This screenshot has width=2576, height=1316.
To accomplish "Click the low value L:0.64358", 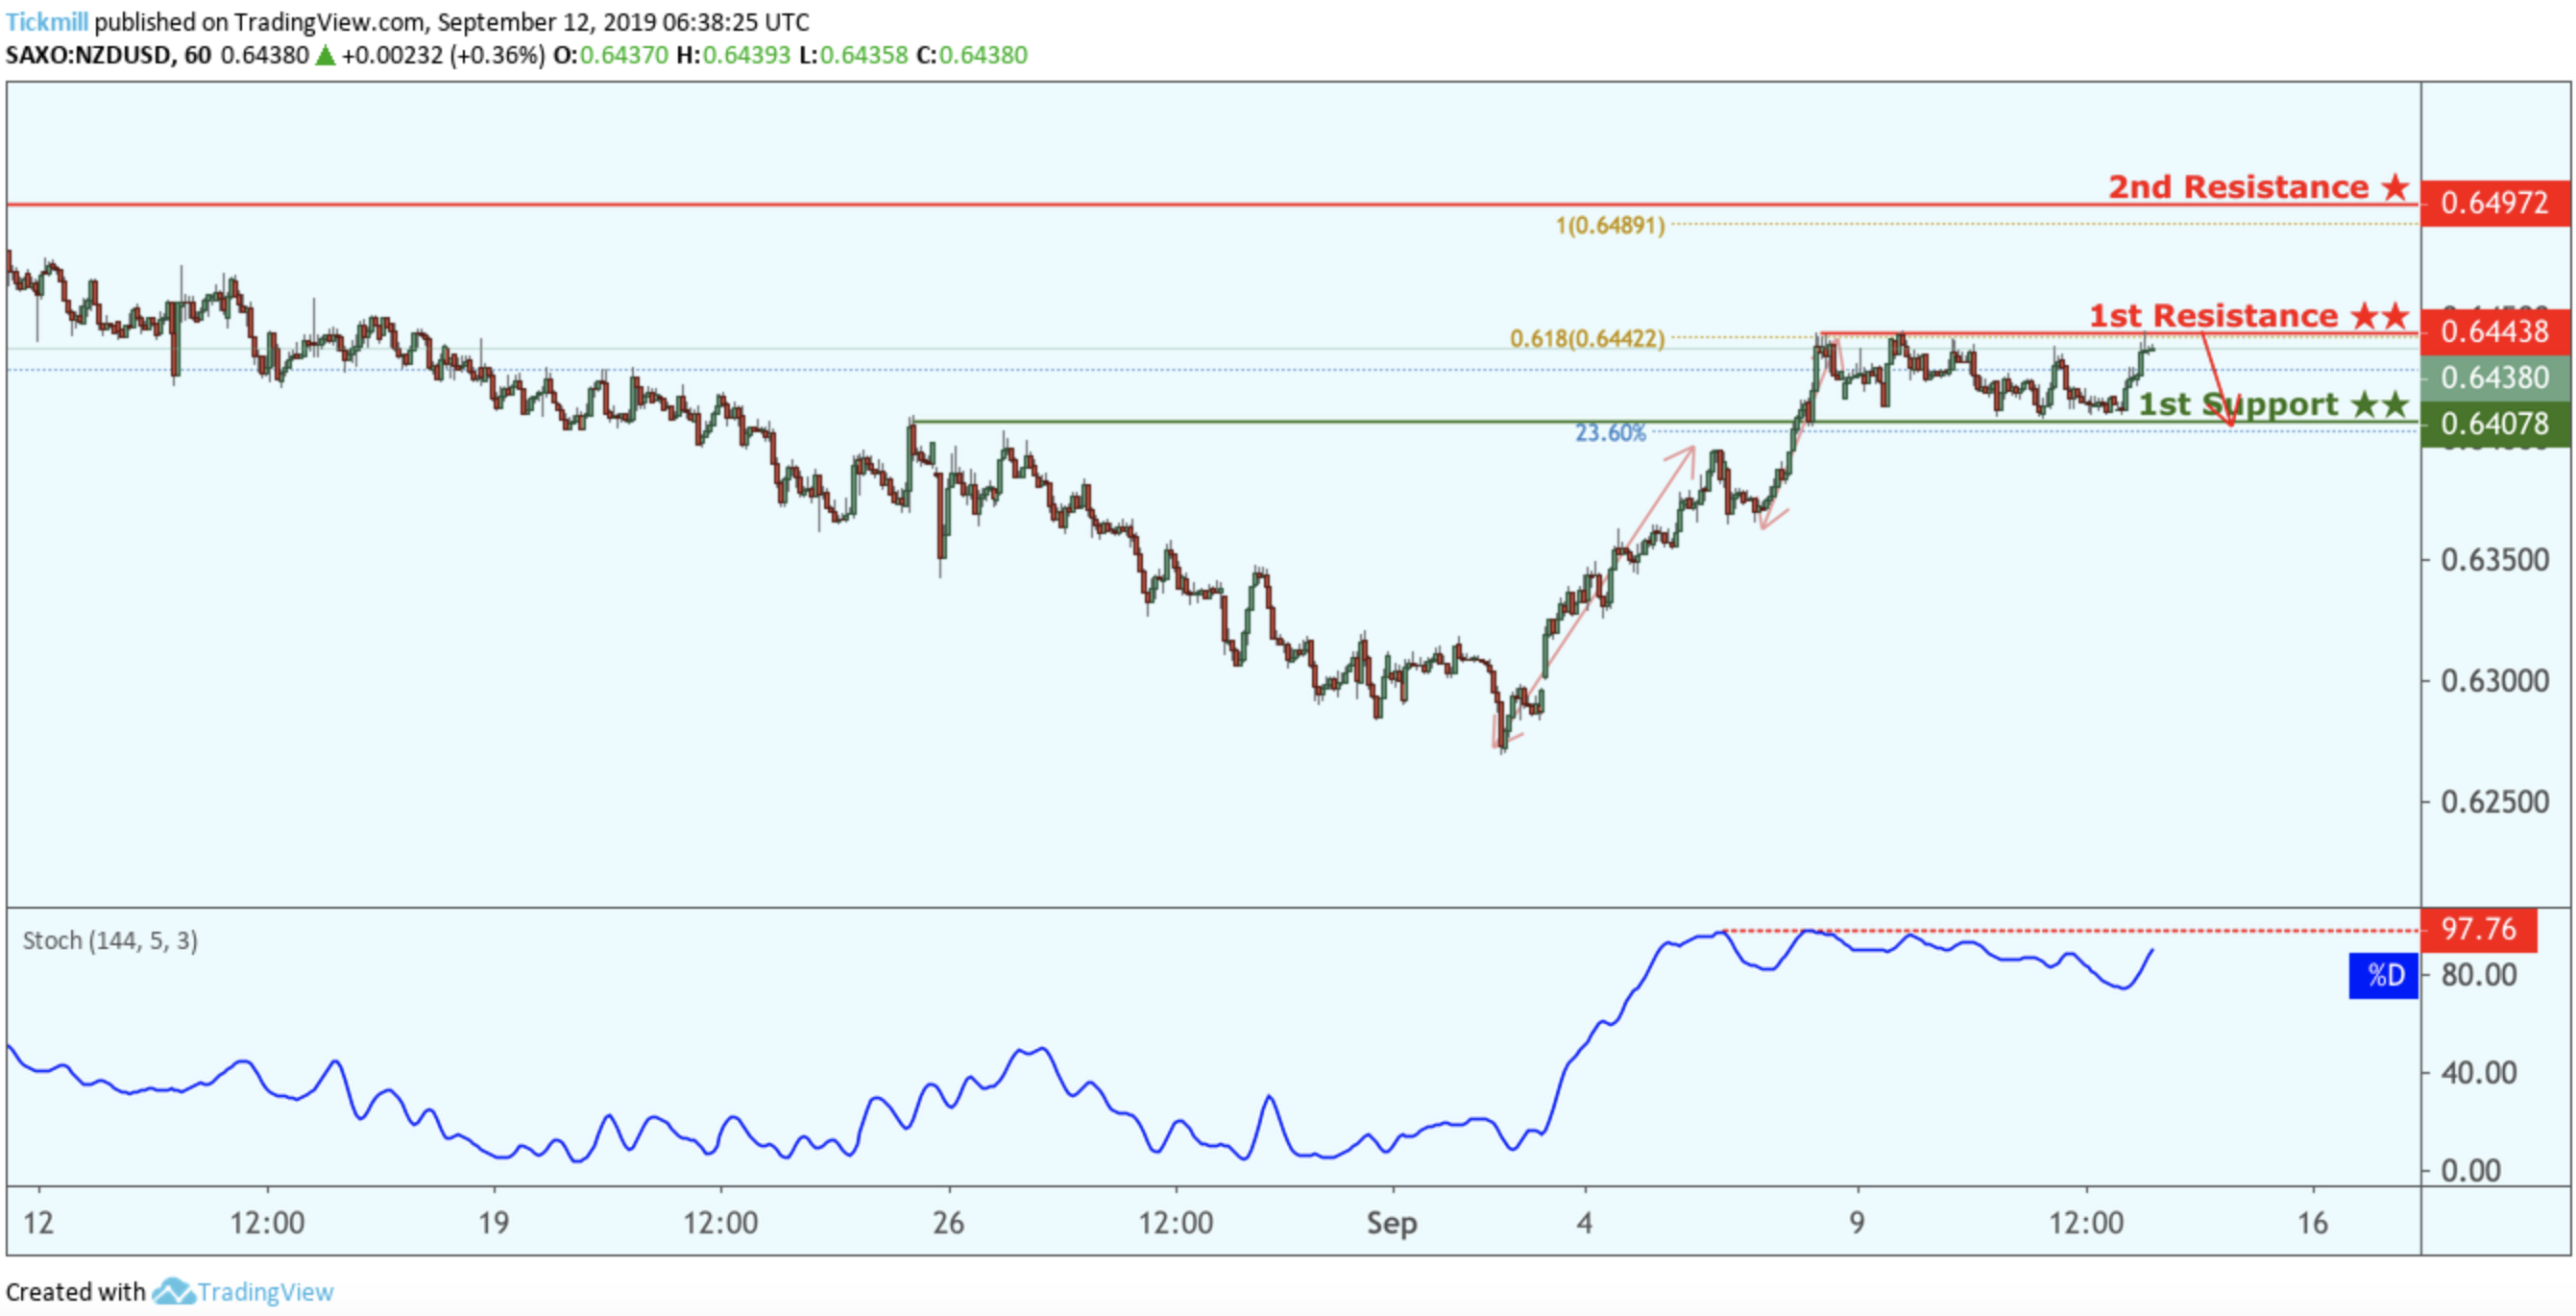I will (x=853, y=54).
